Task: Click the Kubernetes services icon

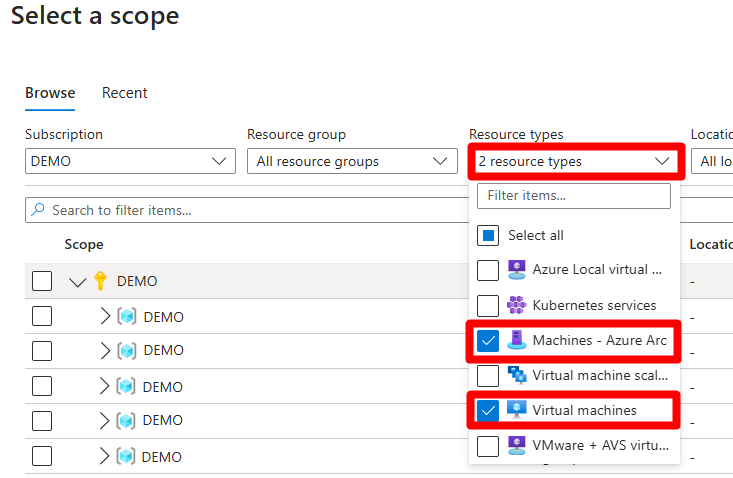Action: point(516,305)
